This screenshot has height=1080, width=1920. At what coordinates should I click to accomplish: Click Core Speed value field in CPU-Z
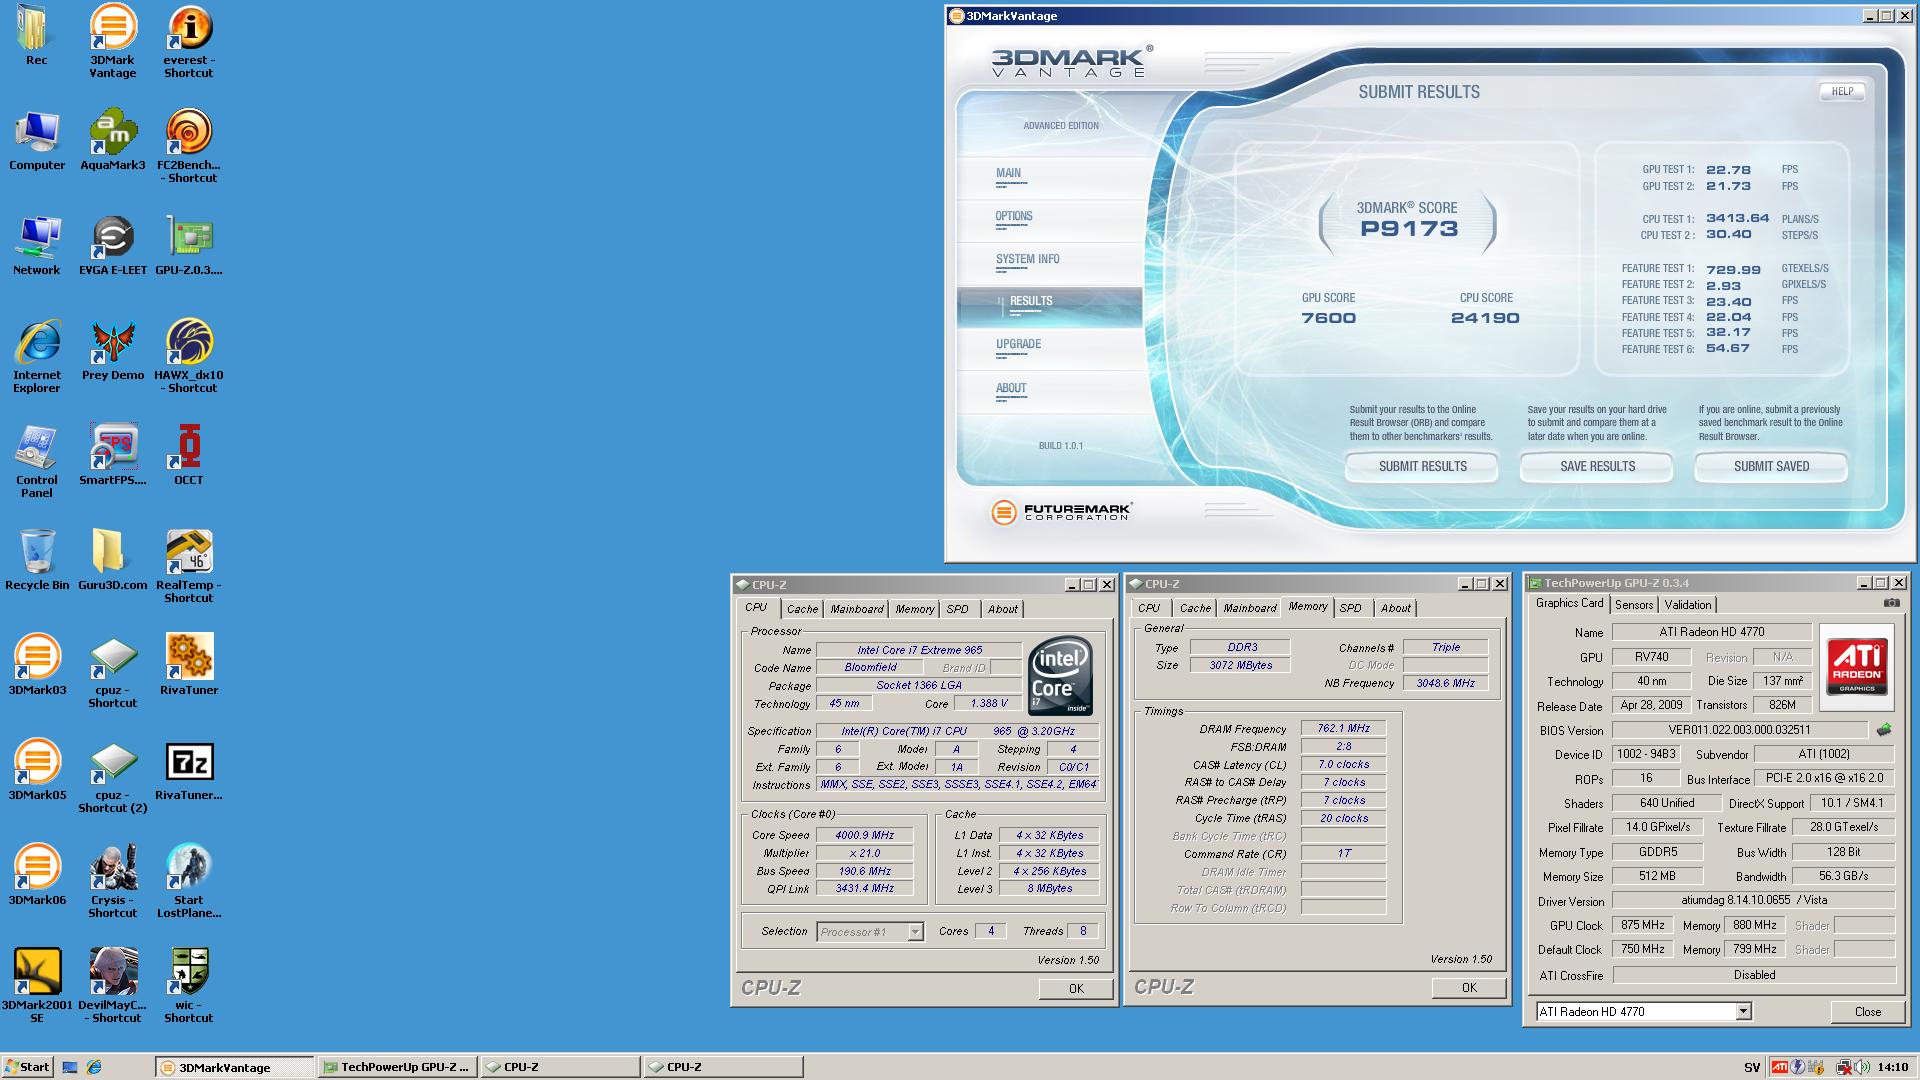click(864, 835)
